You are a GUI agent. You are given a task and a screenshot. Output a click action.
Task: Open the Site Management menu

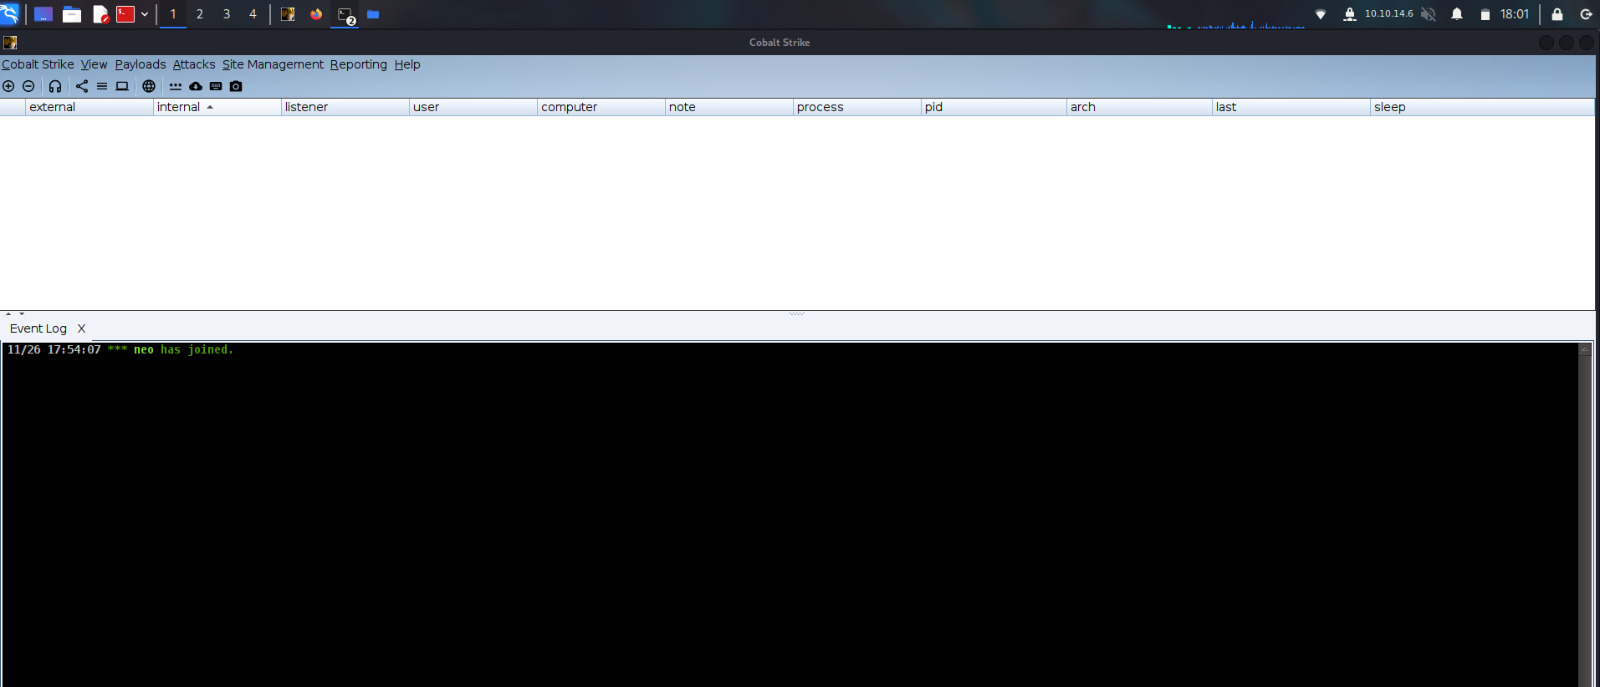(273, 64)
